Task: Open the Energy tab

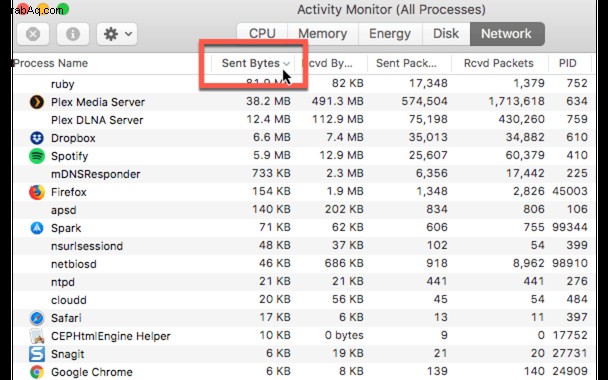Action: pos(390,34)
